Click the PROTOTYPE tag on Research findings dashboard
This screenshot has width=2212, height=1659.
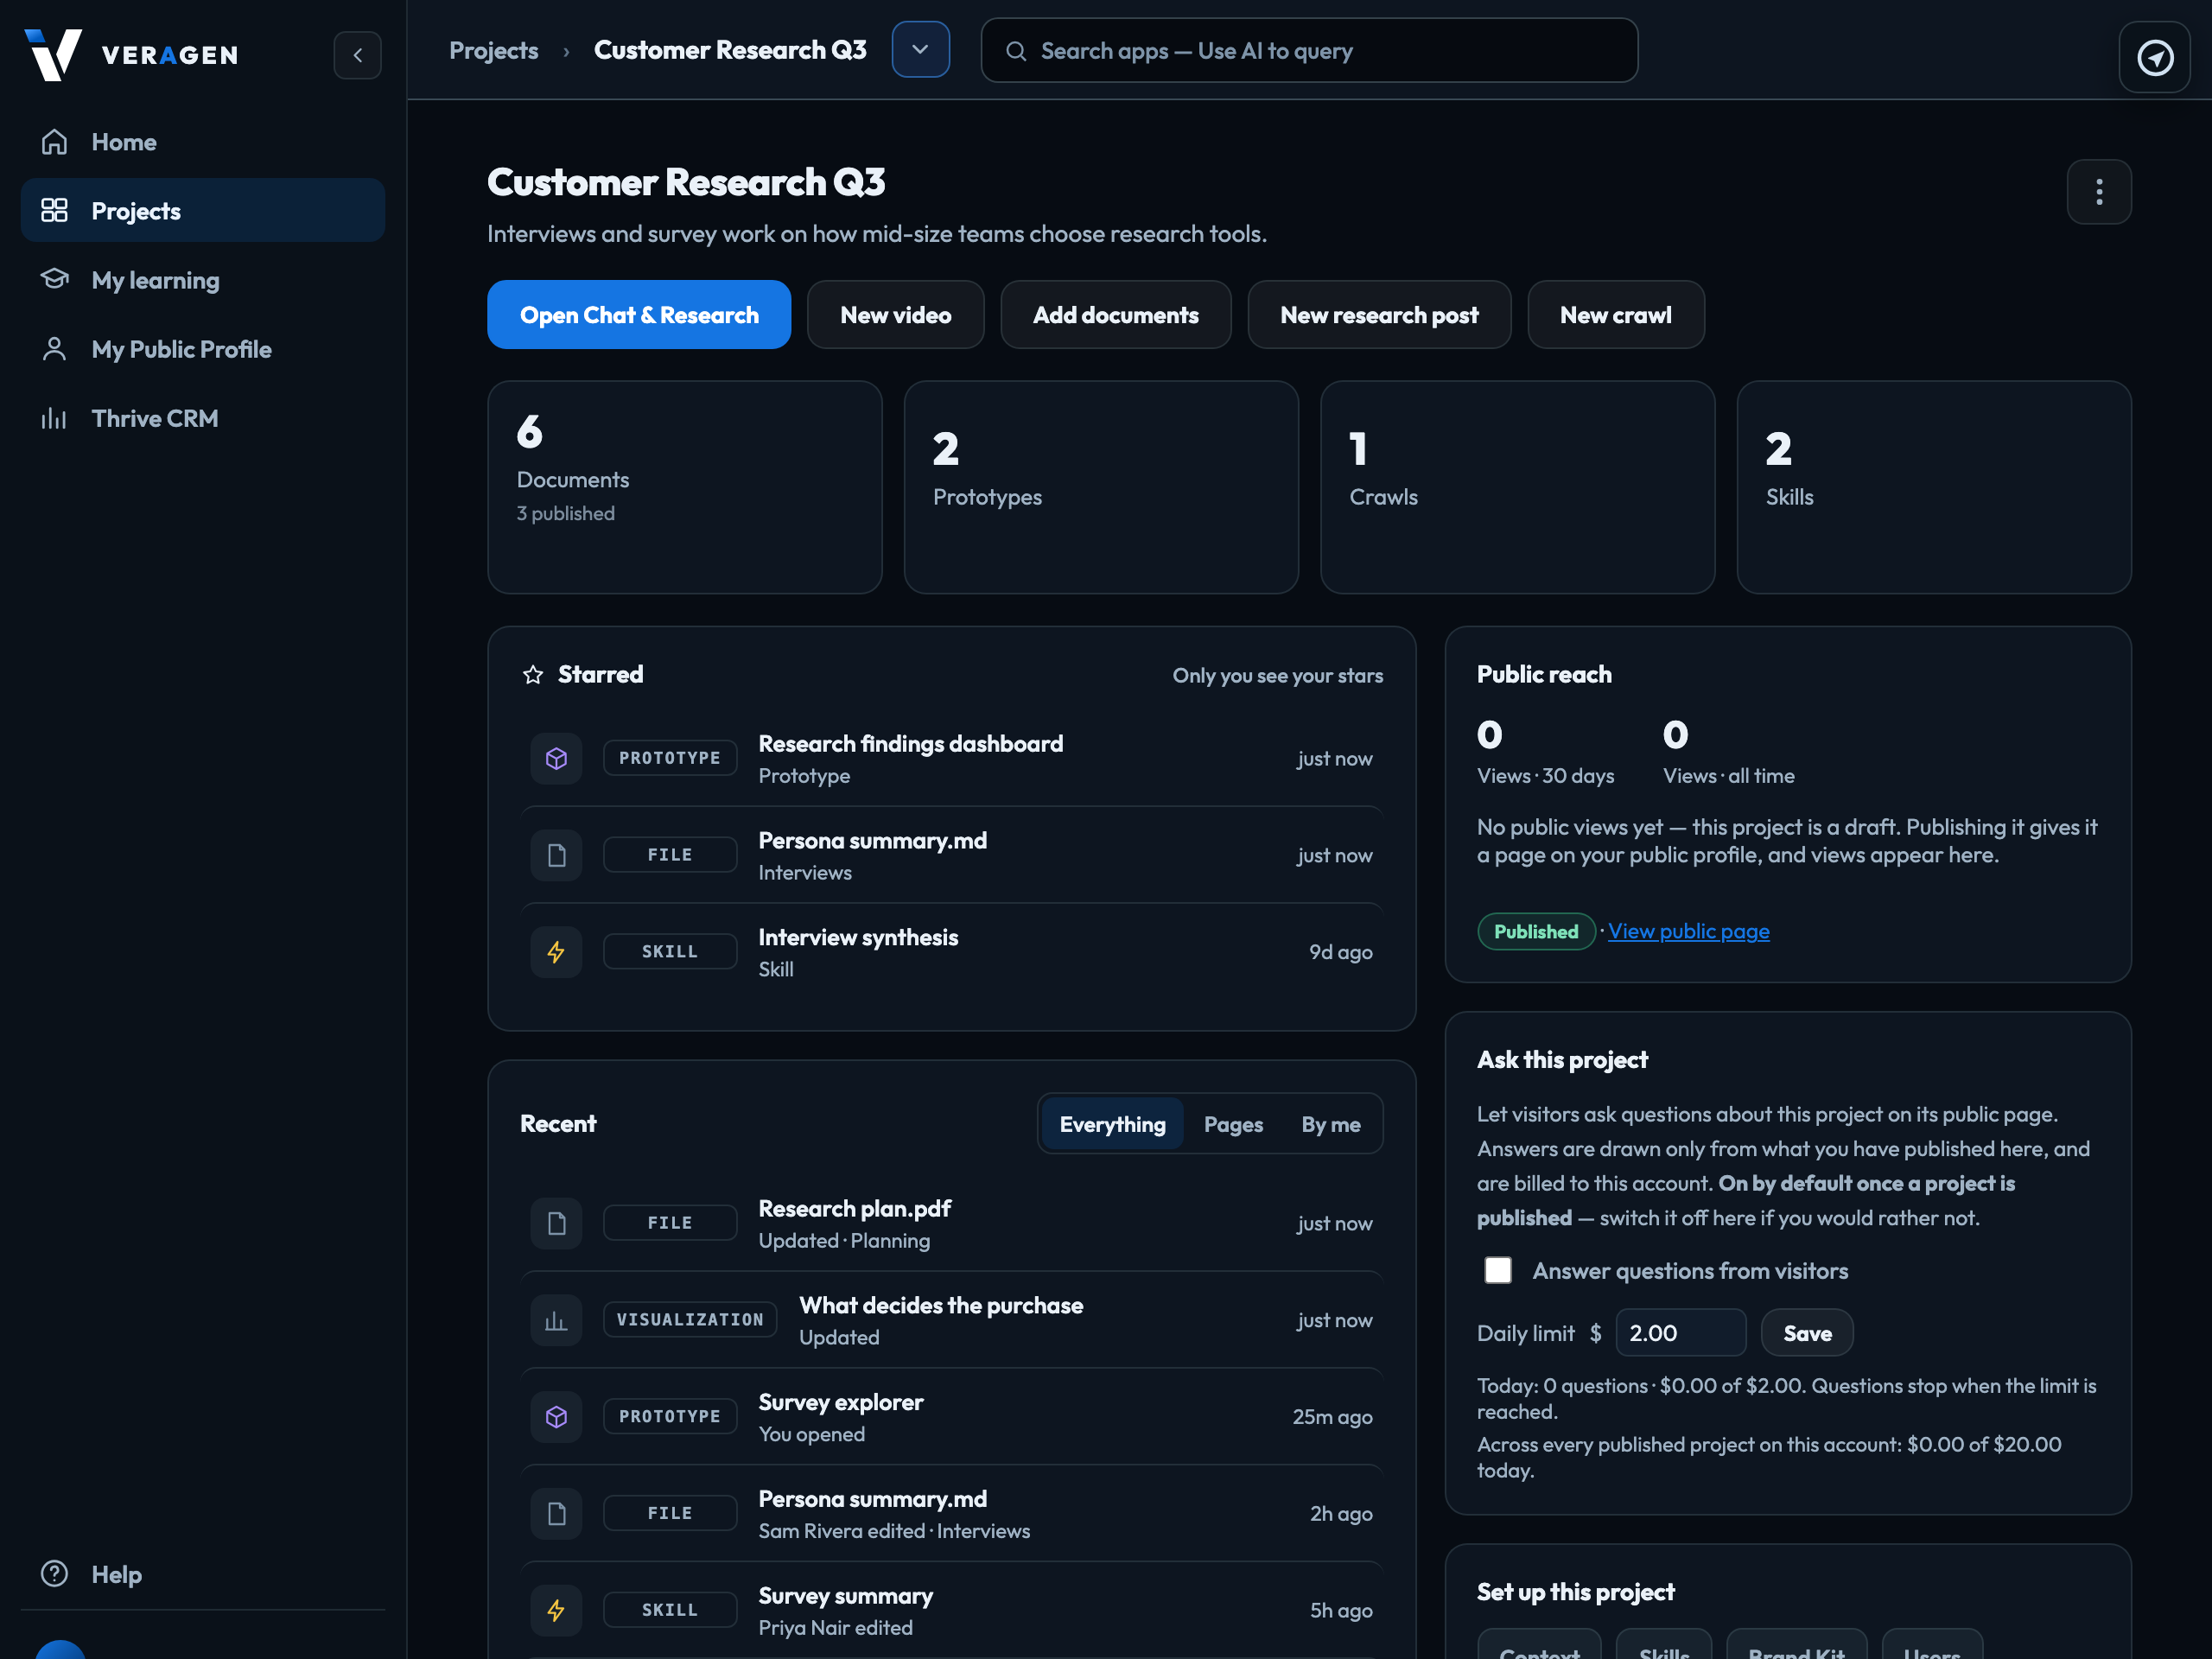tap(669, 758)
